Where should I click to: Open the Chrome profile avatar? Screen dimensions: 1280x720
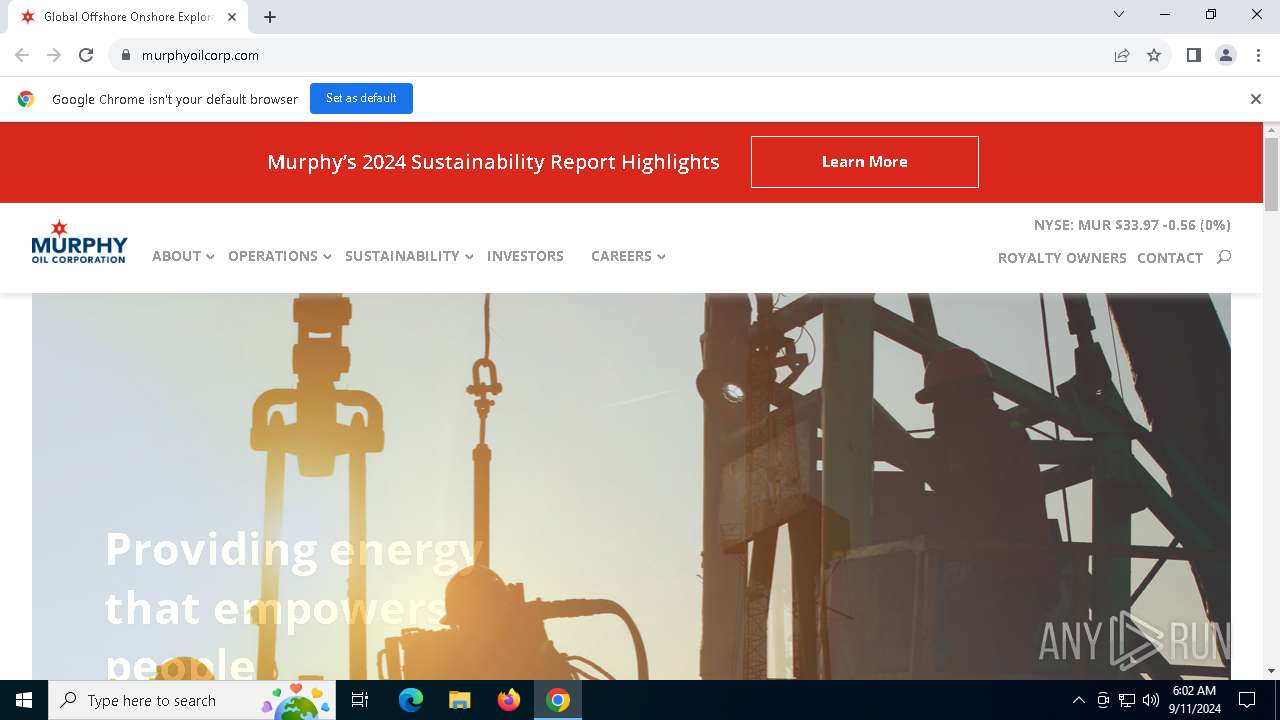click(1226, 55)
